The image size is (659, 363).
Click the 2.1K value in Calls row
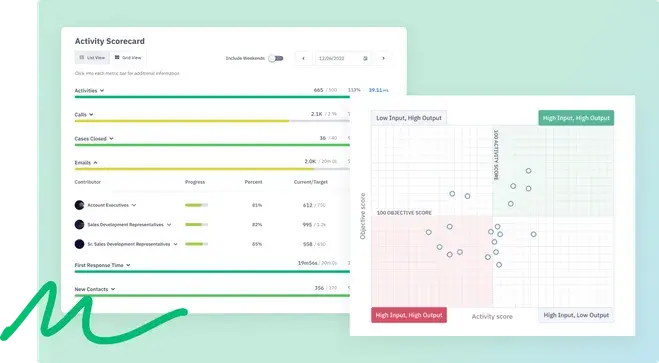pos(317,114)
